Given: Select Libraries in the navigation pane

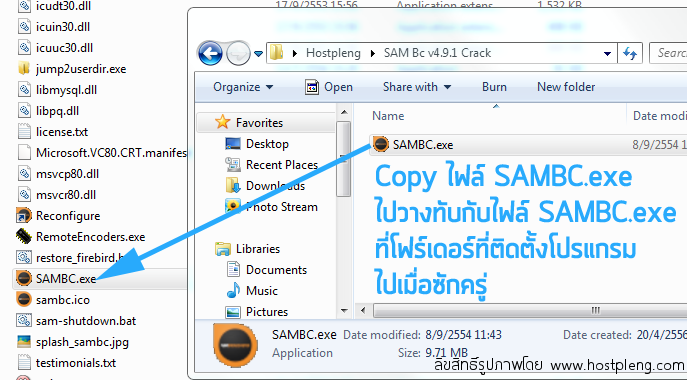Looking at the screenshot, I should 258,249.
